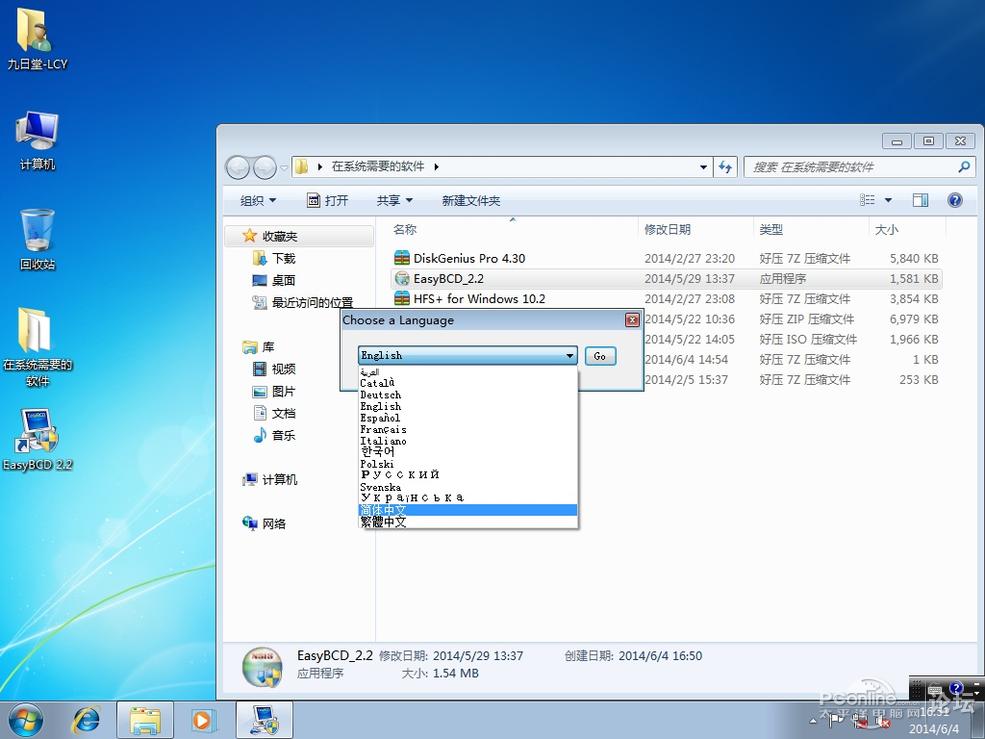
Task: Pick English entry in the open list
Action: pos(467,406)
